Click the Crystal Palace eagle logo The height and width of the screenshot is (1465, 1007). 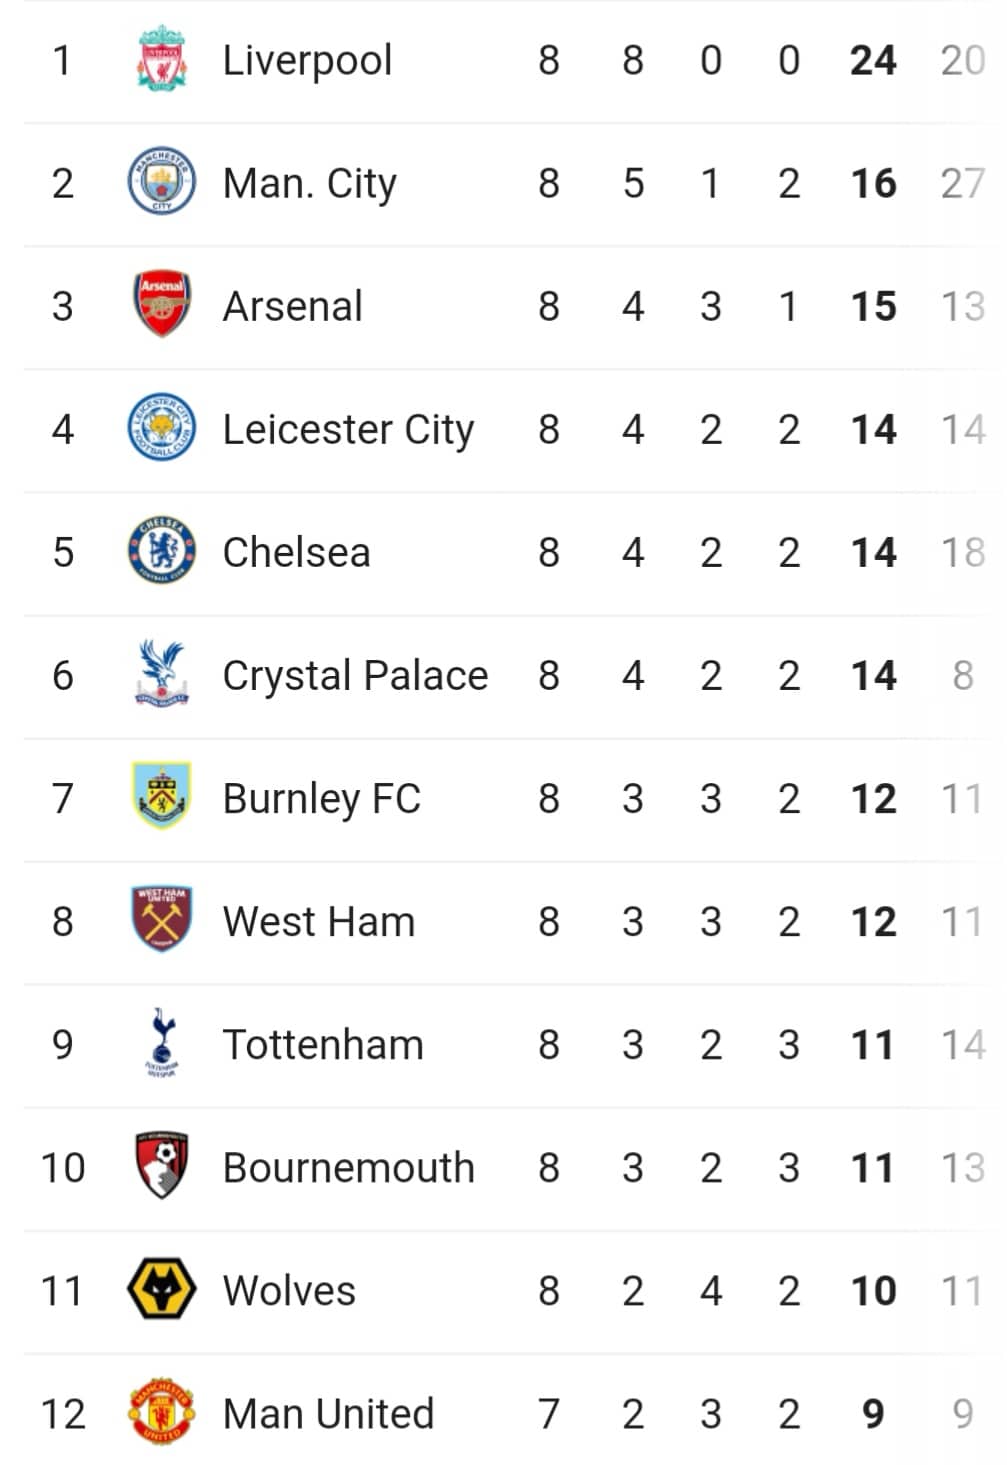click(161, 674)
